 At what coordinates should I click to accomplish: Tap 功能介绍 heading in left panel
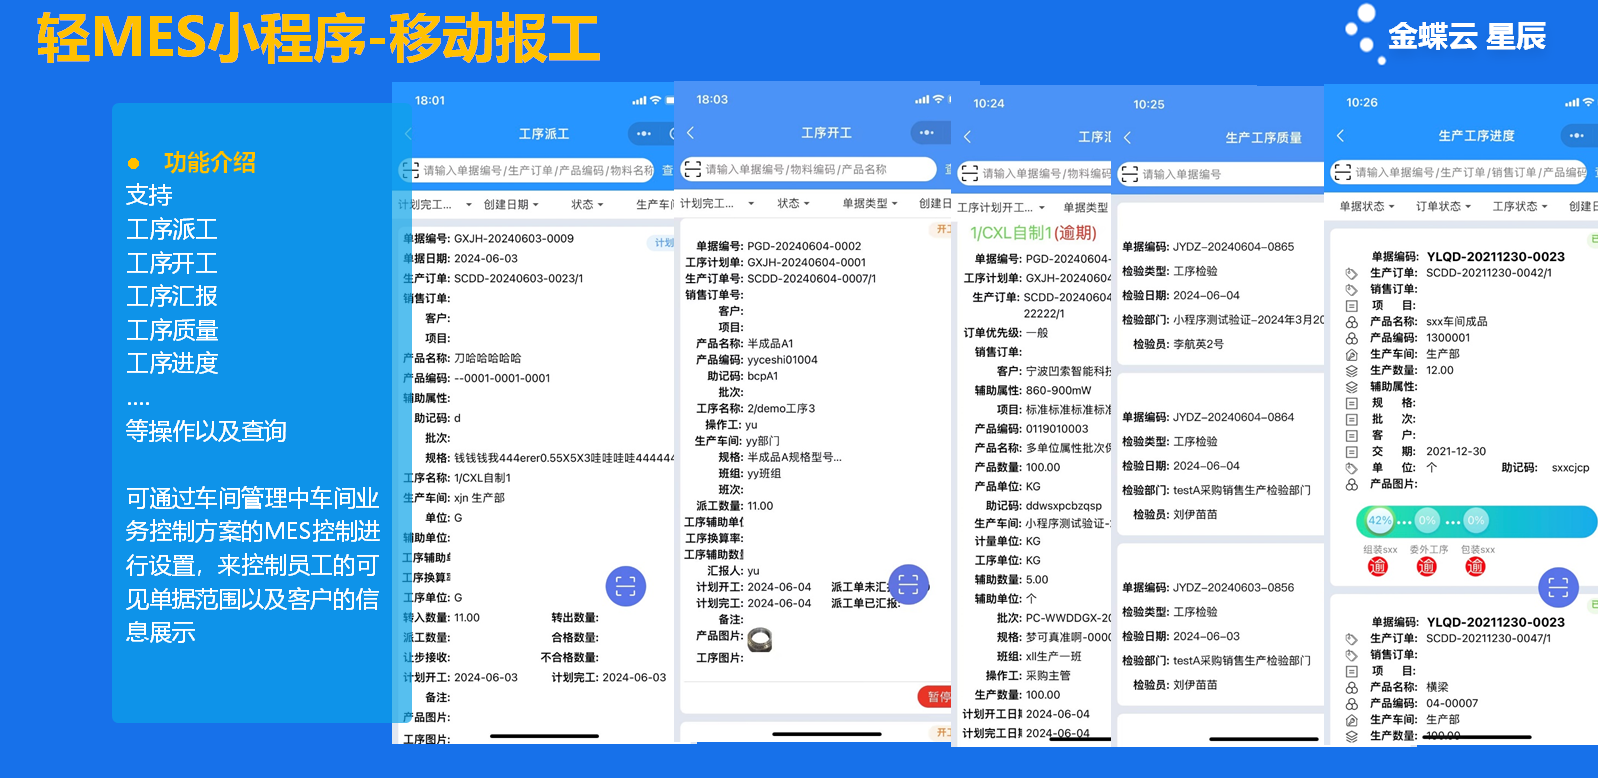click(x=210, y=162)
